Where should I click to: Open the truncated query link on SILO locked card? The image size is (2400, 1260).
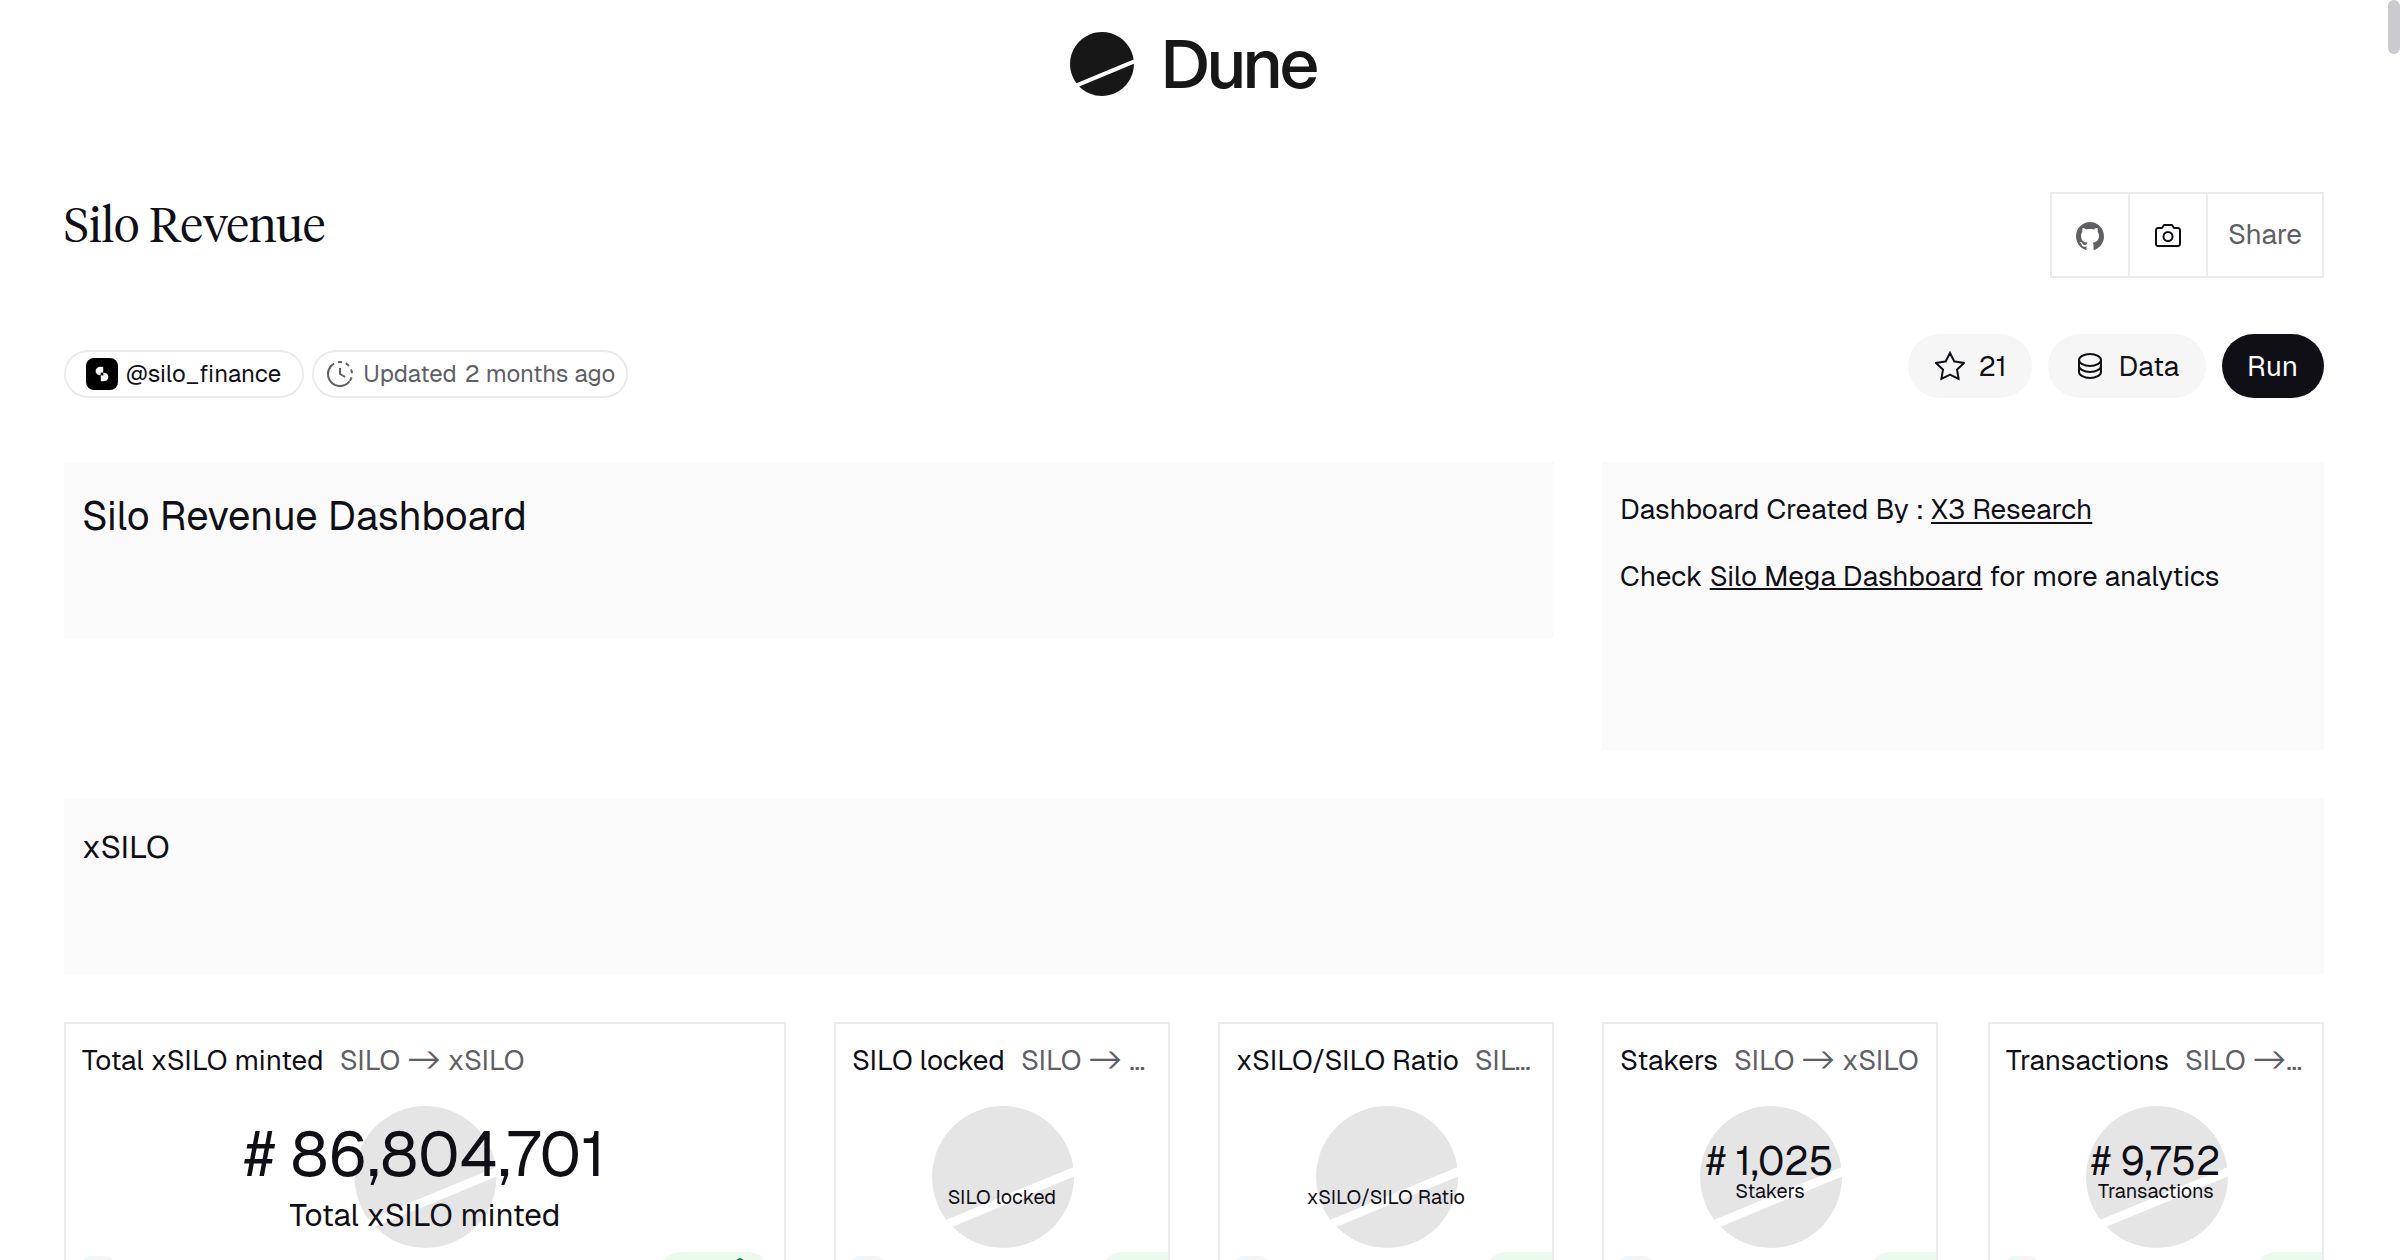pyautogui.click(x=1083, y=1060)
